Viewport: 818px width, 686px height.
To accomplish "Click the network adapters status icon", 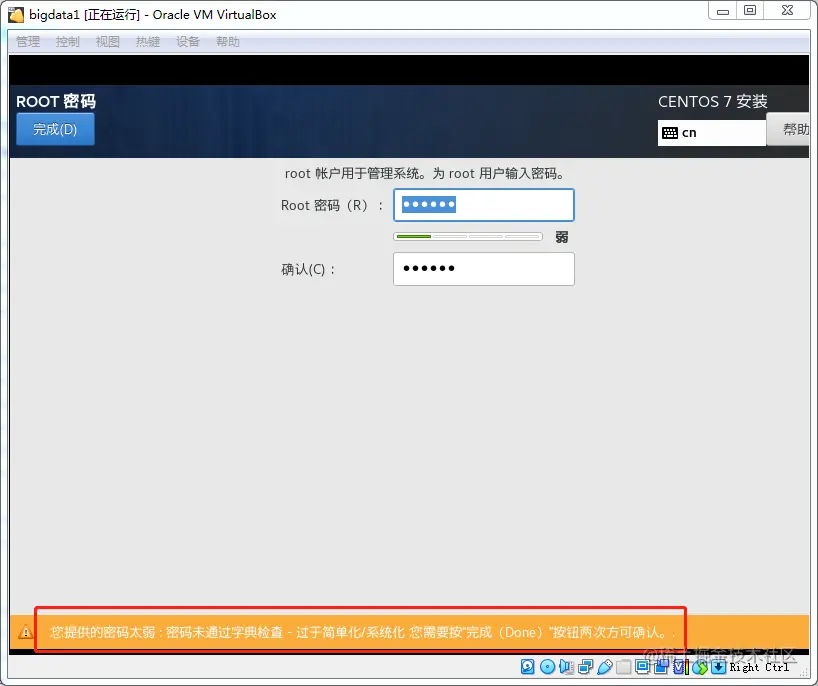I will 586,667.
